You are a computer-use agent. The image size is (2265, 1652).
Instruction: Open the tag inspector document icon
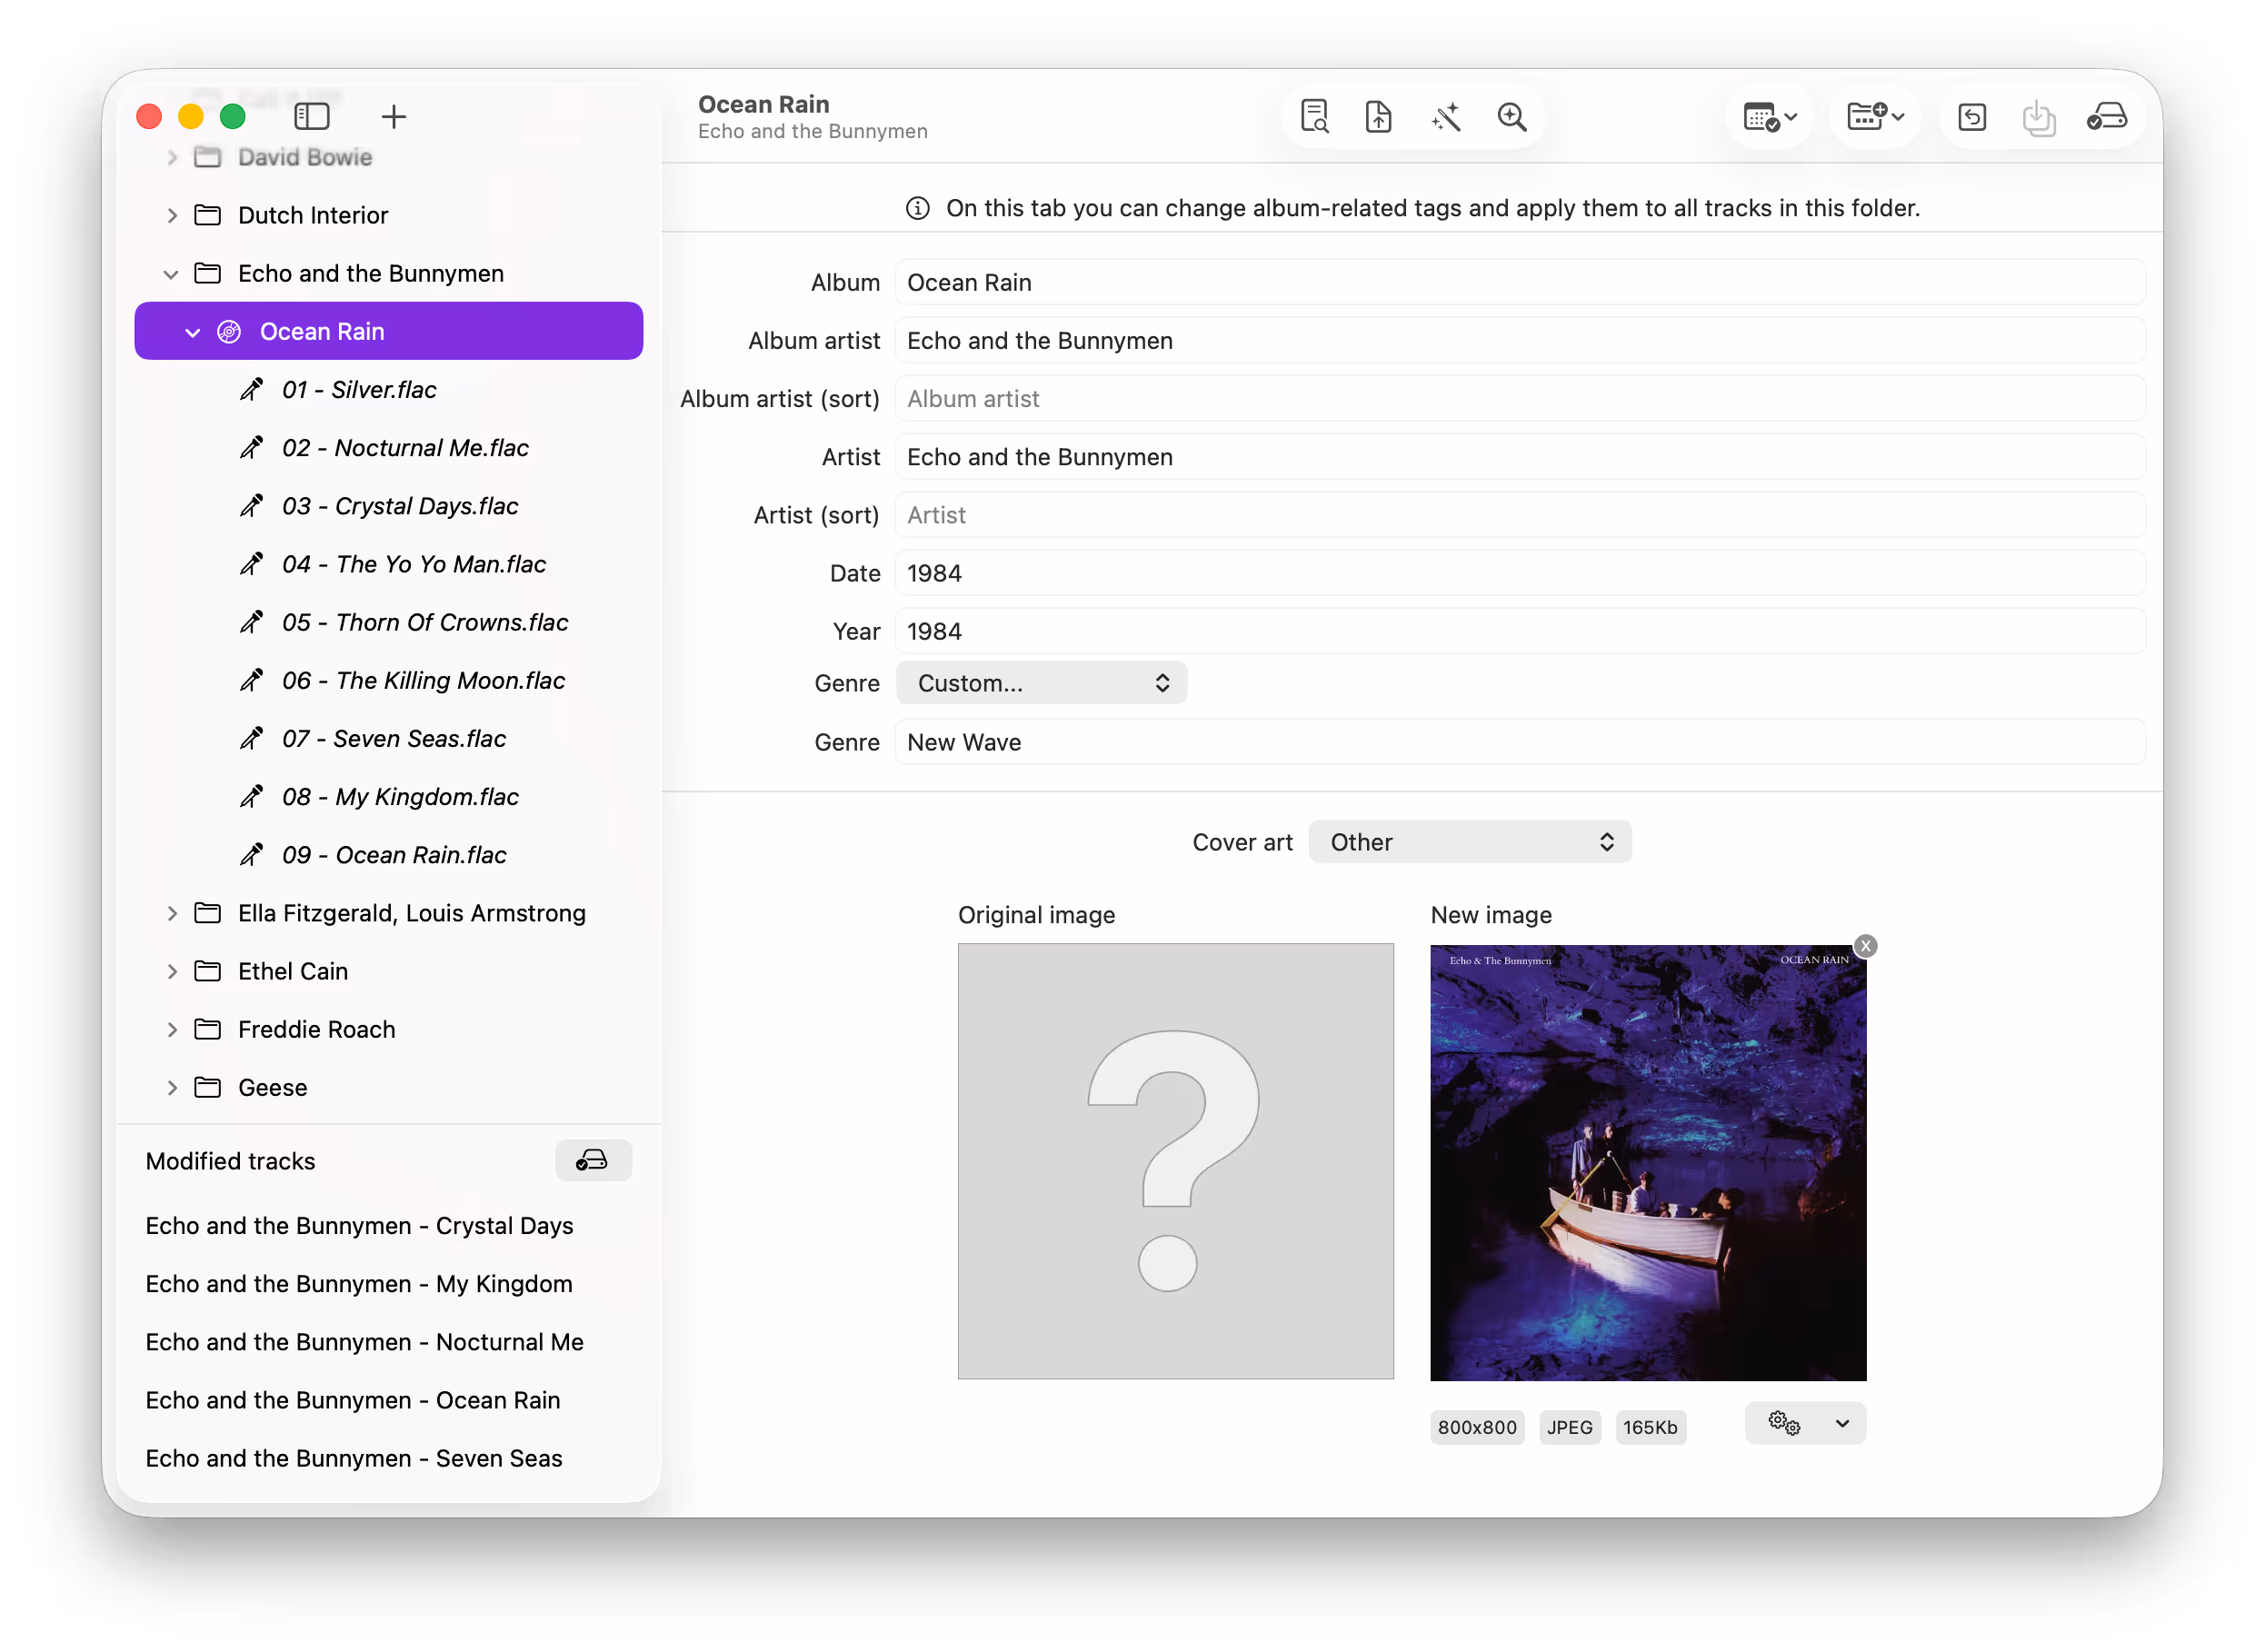point(1314,117)
